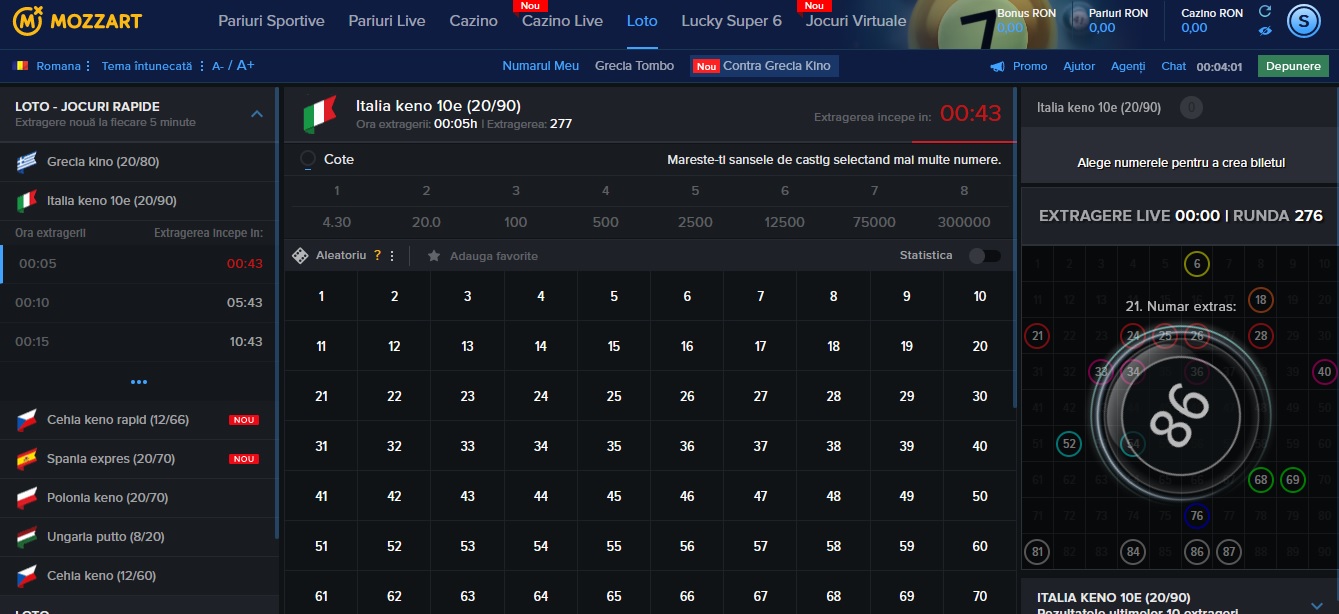1339x614 pixels.
Task: Click drawn ball 52 in live grid
Action: (1069, 444)
